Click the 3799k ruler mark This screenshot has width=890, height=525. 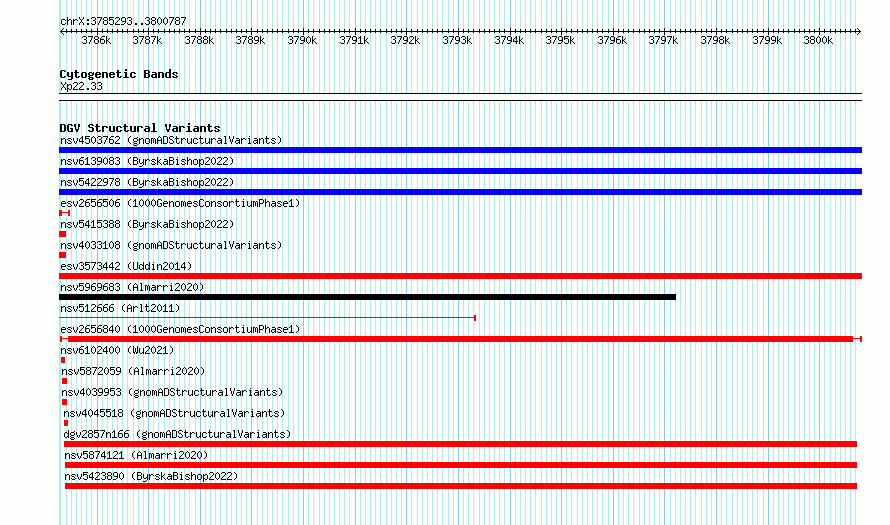point(767,40)
